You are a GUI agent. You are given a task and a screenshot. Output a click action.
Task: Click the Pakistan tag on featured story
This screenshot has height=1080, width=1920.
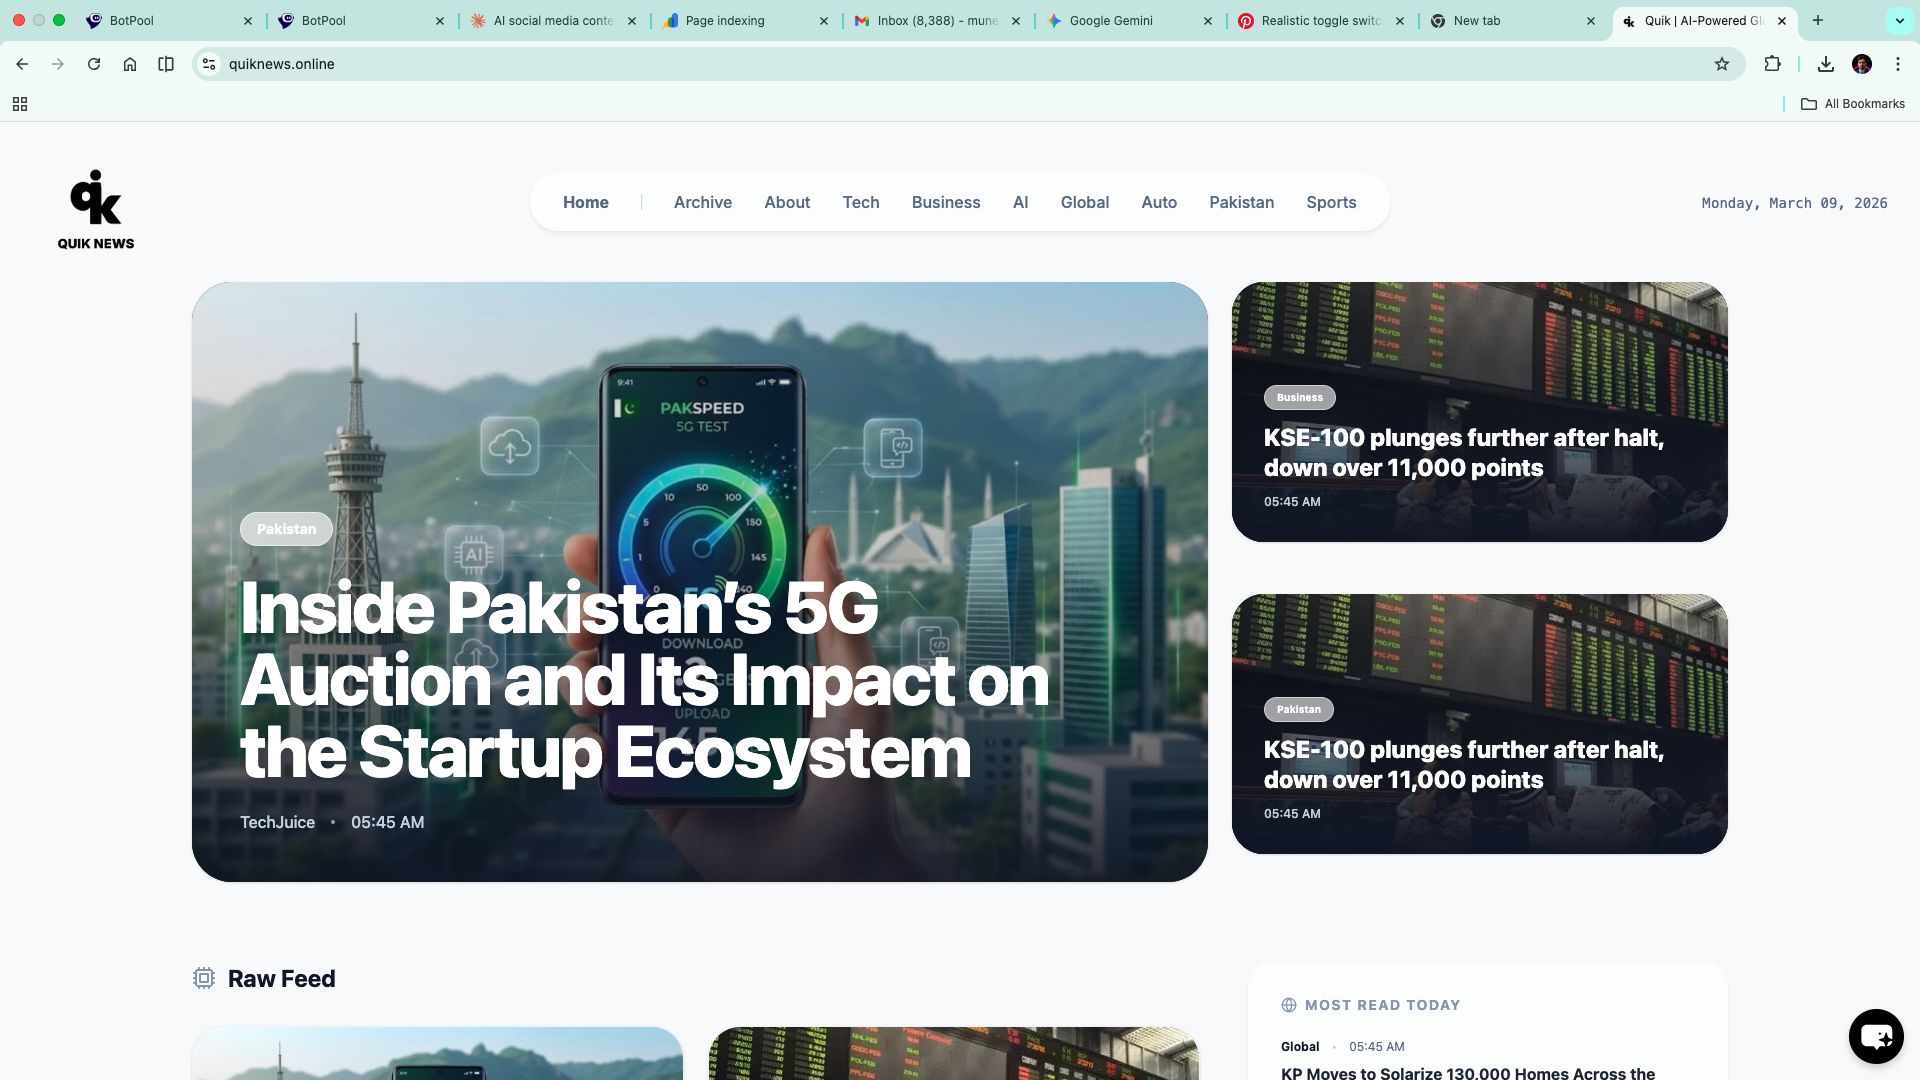(286, 529)
